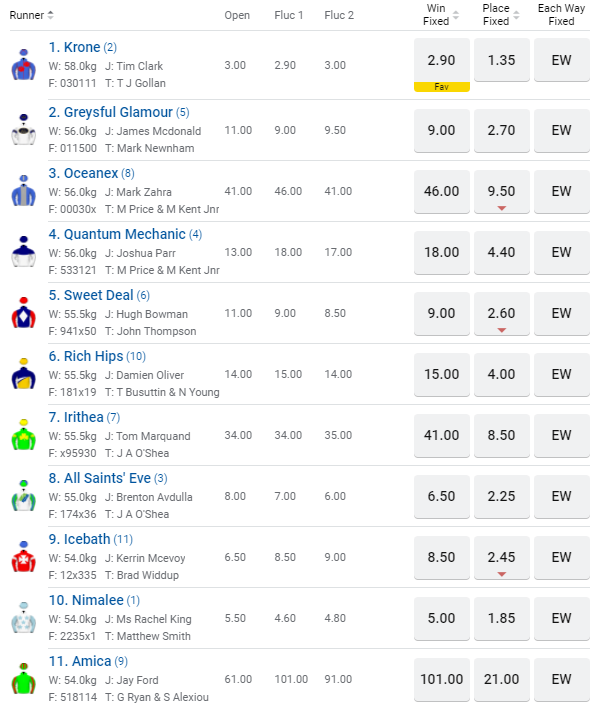Click Oceanex's striped silks icon
This screenshot has width=602, height=706.
click(x=23, y=191)
